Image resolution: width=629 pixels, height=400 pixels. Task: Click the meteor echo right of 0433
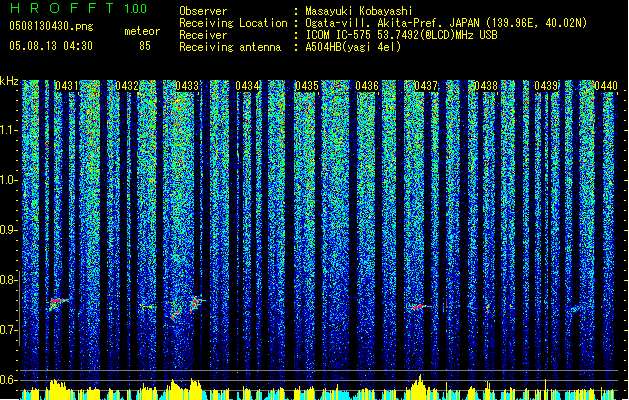pyautogui.click(x=196, y=303)
